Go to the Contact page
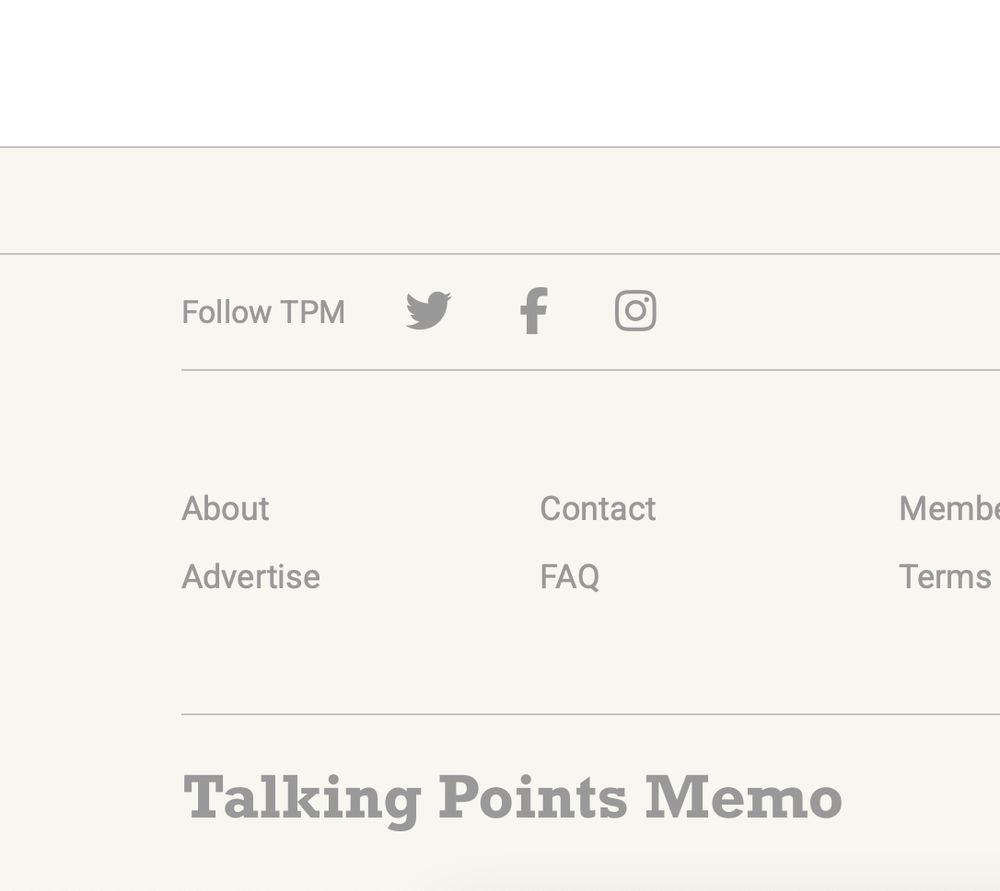This screenshot has width=1000, height=891. click(597, 508)
